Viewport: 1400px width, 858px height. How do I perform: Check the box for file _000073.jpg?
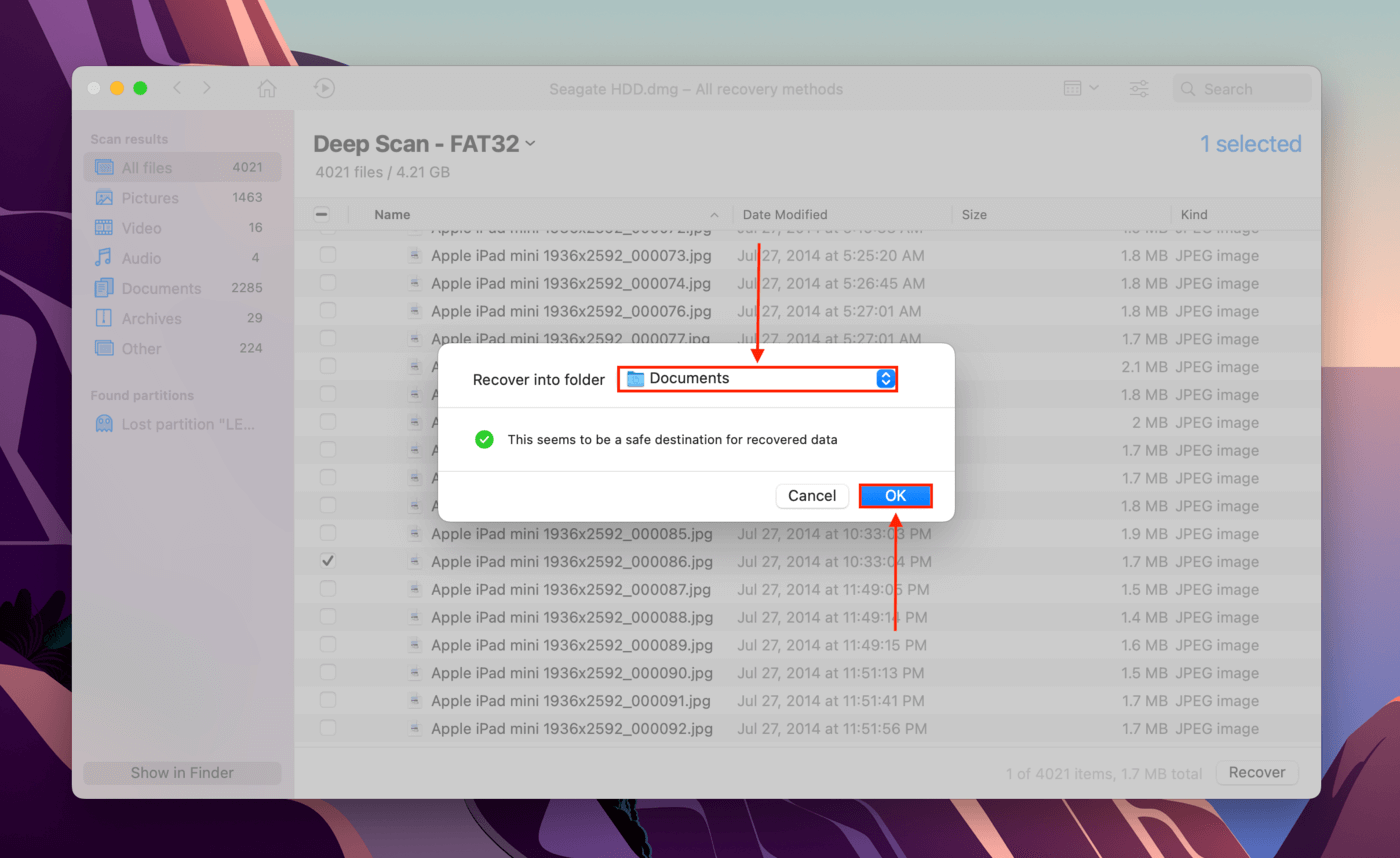(328, 255)
